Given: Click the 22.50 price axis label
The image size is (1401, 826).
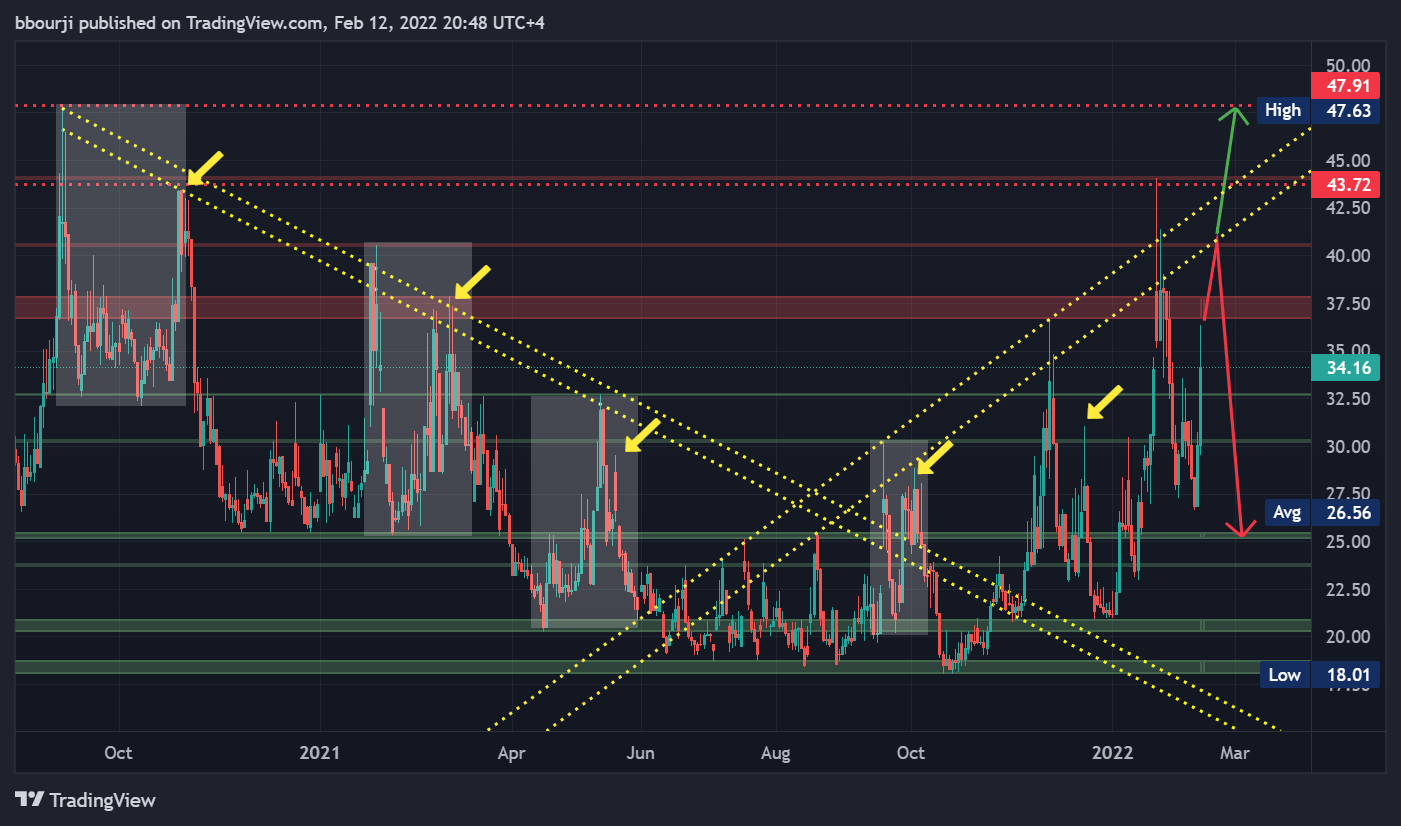Looking at the screenshot, I should click(x=1347, y=589).
